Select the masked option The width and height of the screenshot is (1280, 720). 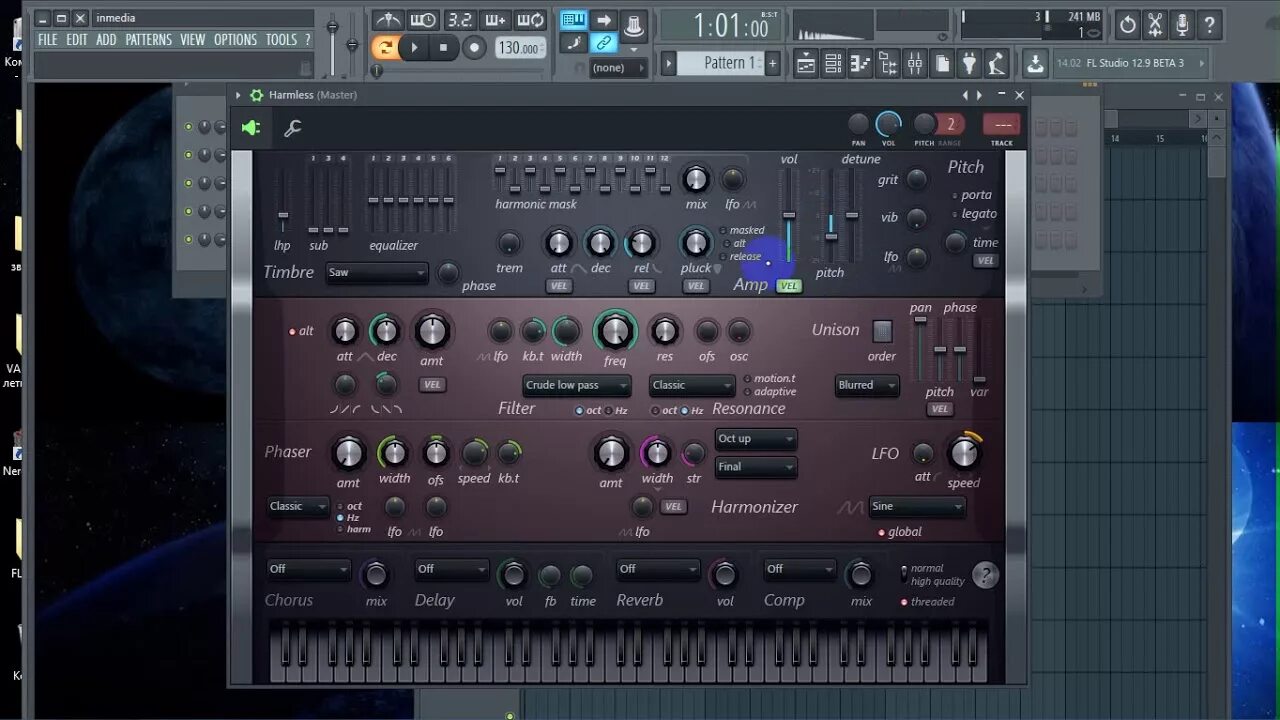pos(743,230)
